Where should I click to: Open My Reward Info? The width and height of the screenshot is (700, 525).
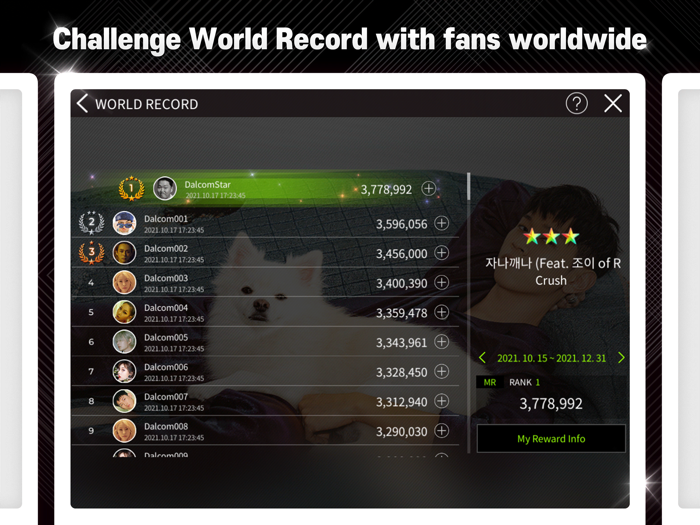pos(551,438)
